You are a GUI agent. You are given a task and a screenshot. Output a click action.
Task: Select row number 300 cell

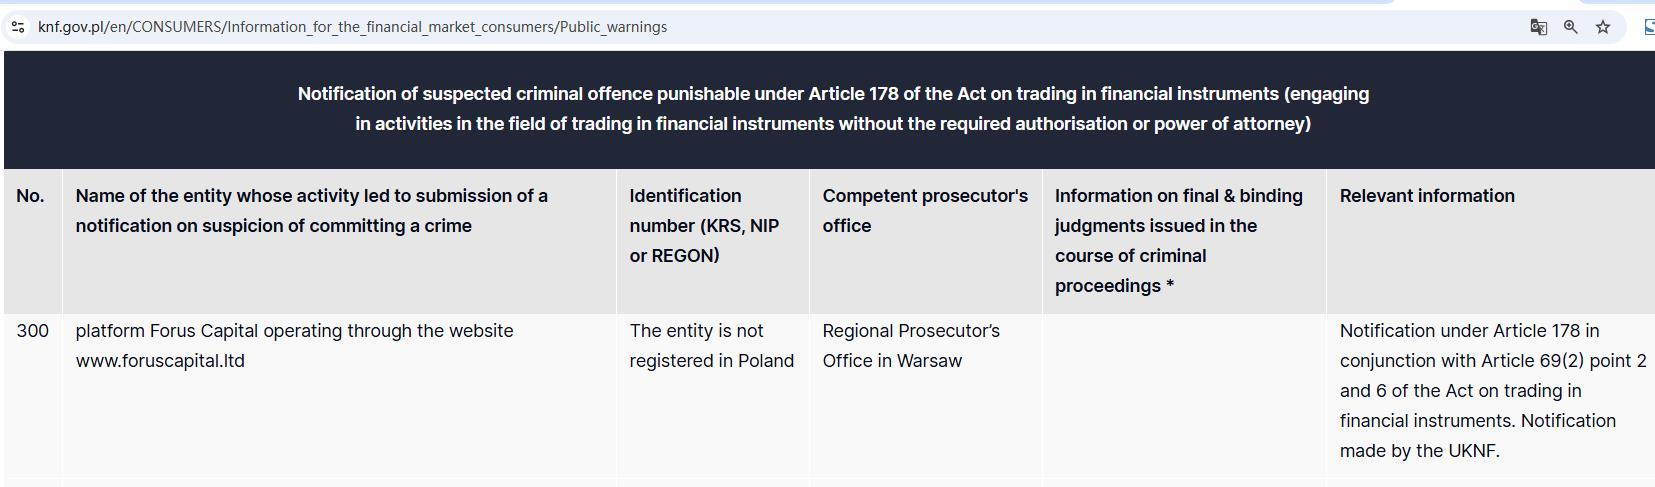[x=32, y=331]
